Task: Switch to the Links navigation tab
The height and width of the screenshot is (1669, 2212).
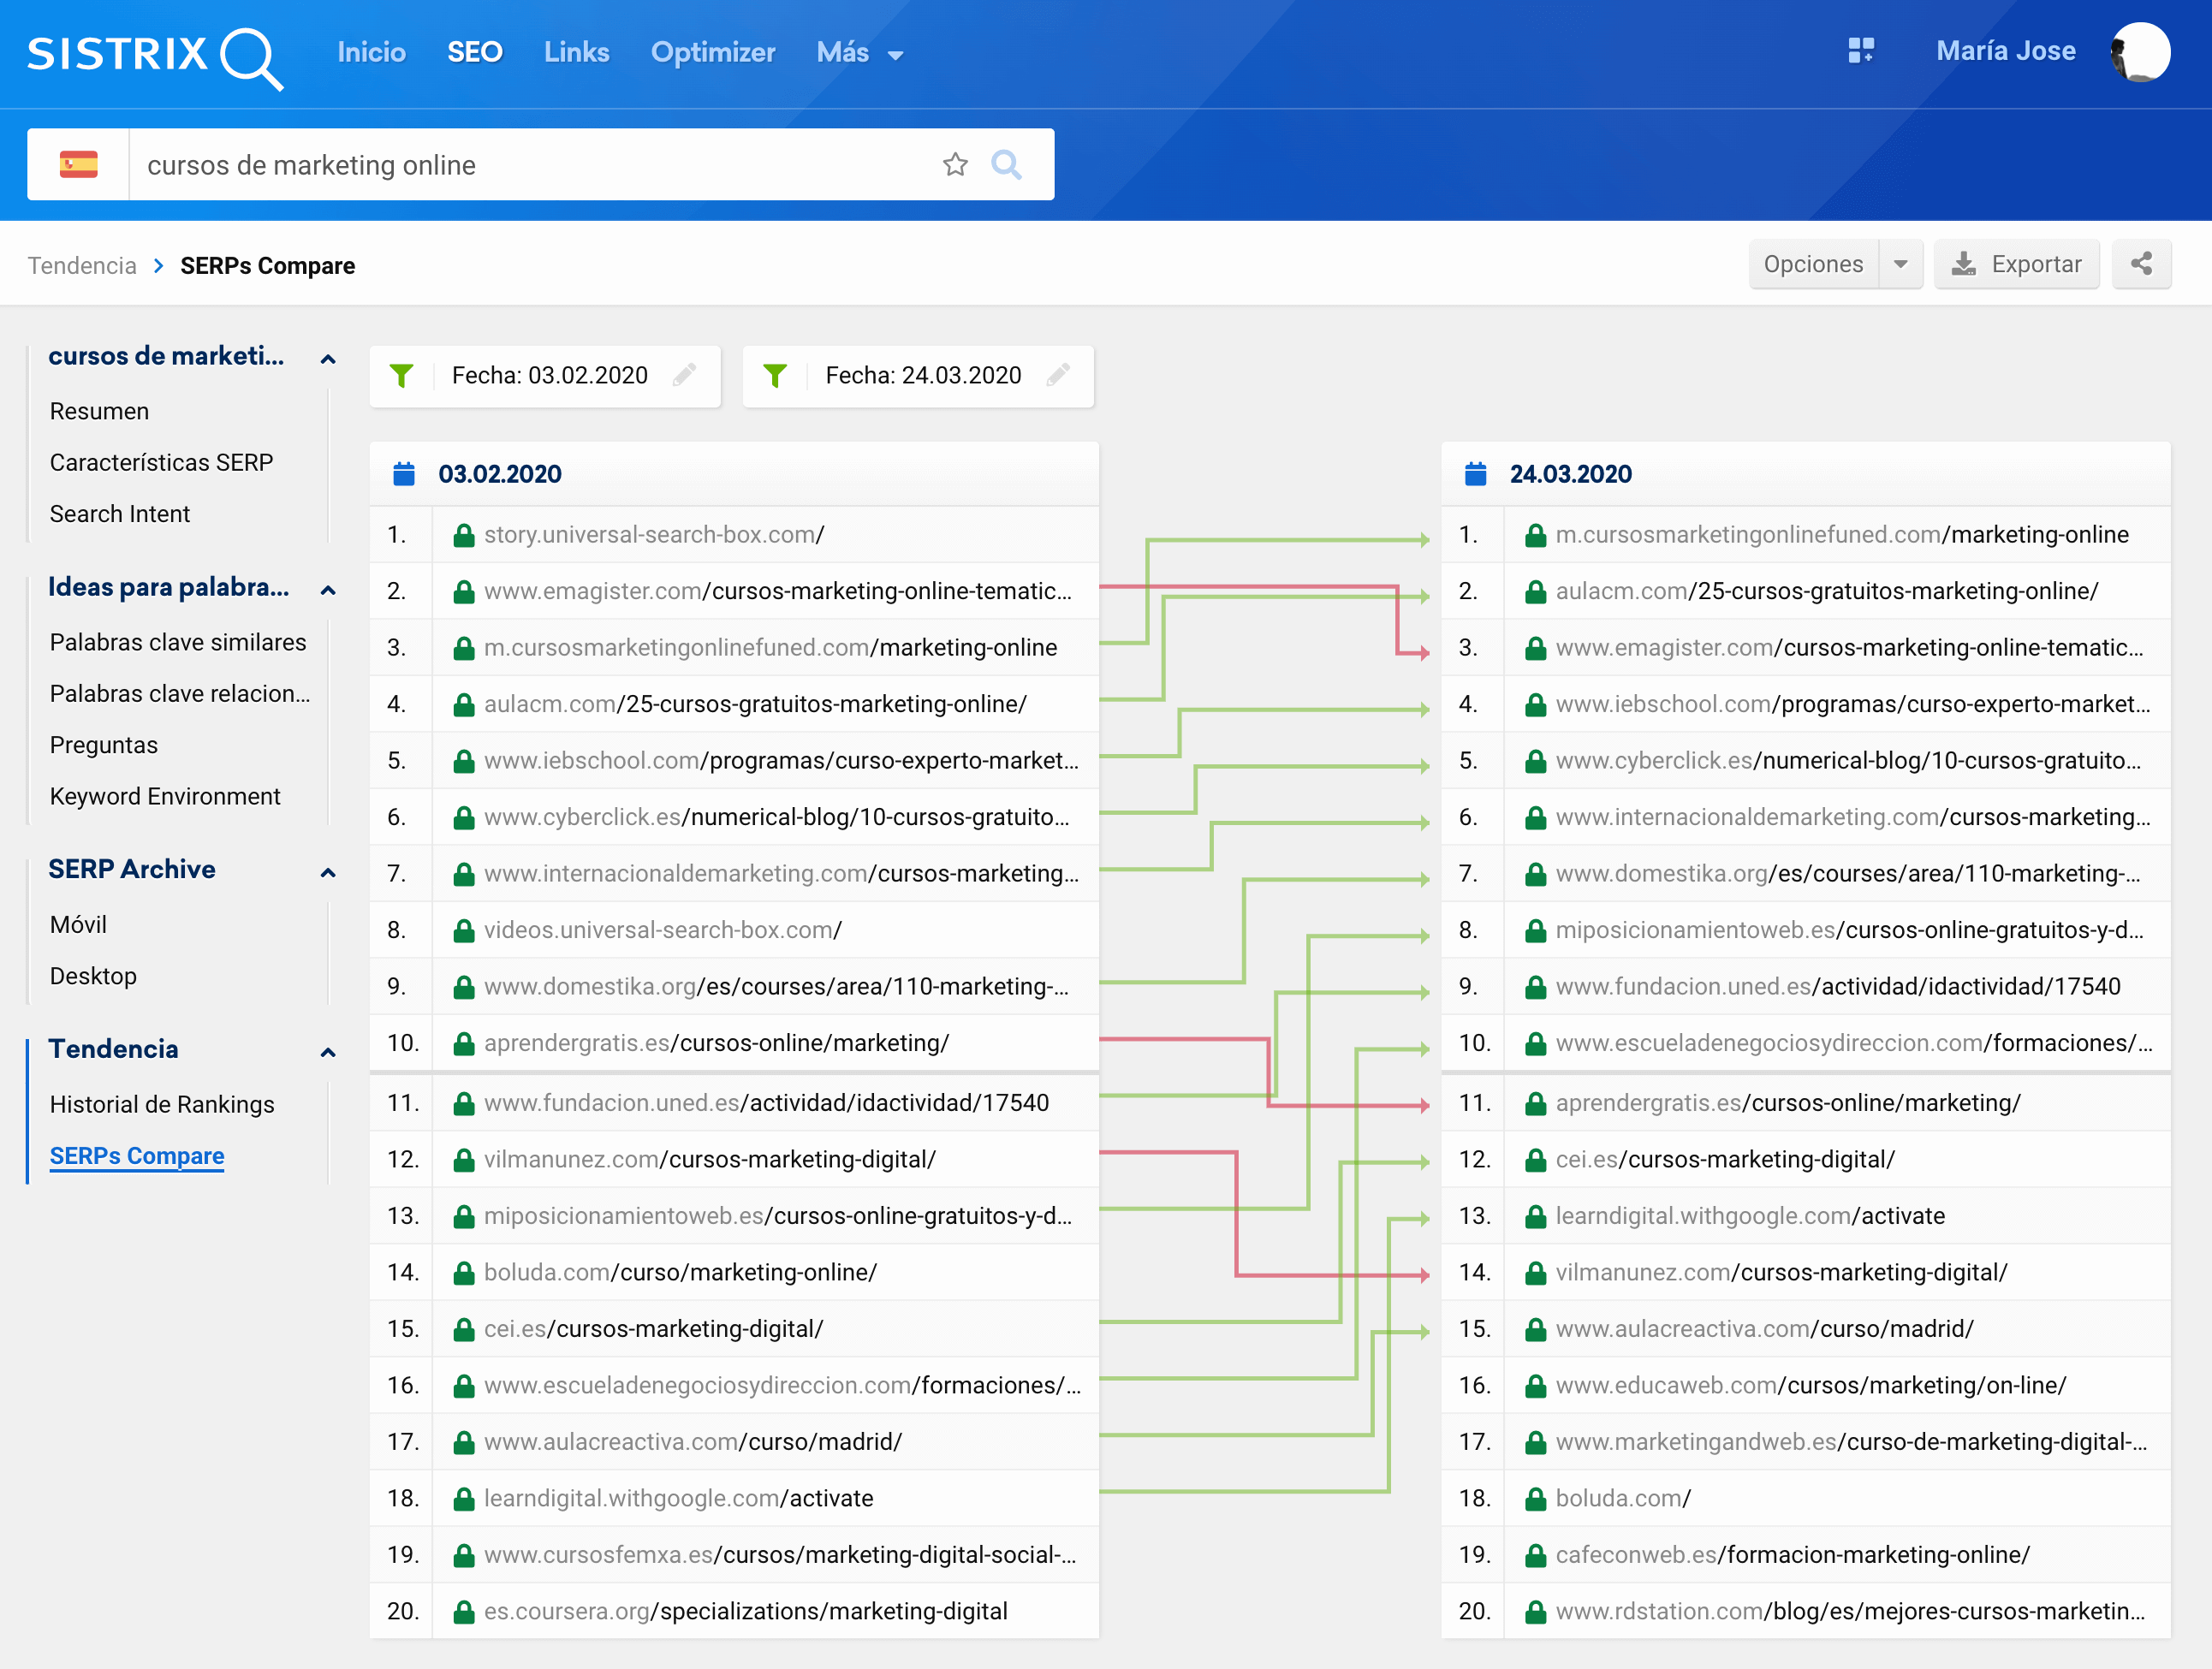Action: (576, 52)
